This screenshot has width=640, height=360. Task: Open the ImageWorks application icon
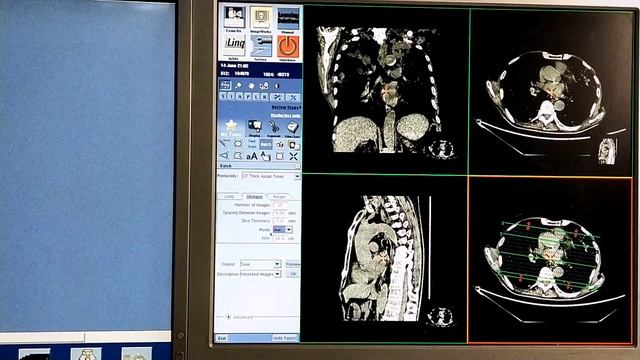tap(260, 18)
